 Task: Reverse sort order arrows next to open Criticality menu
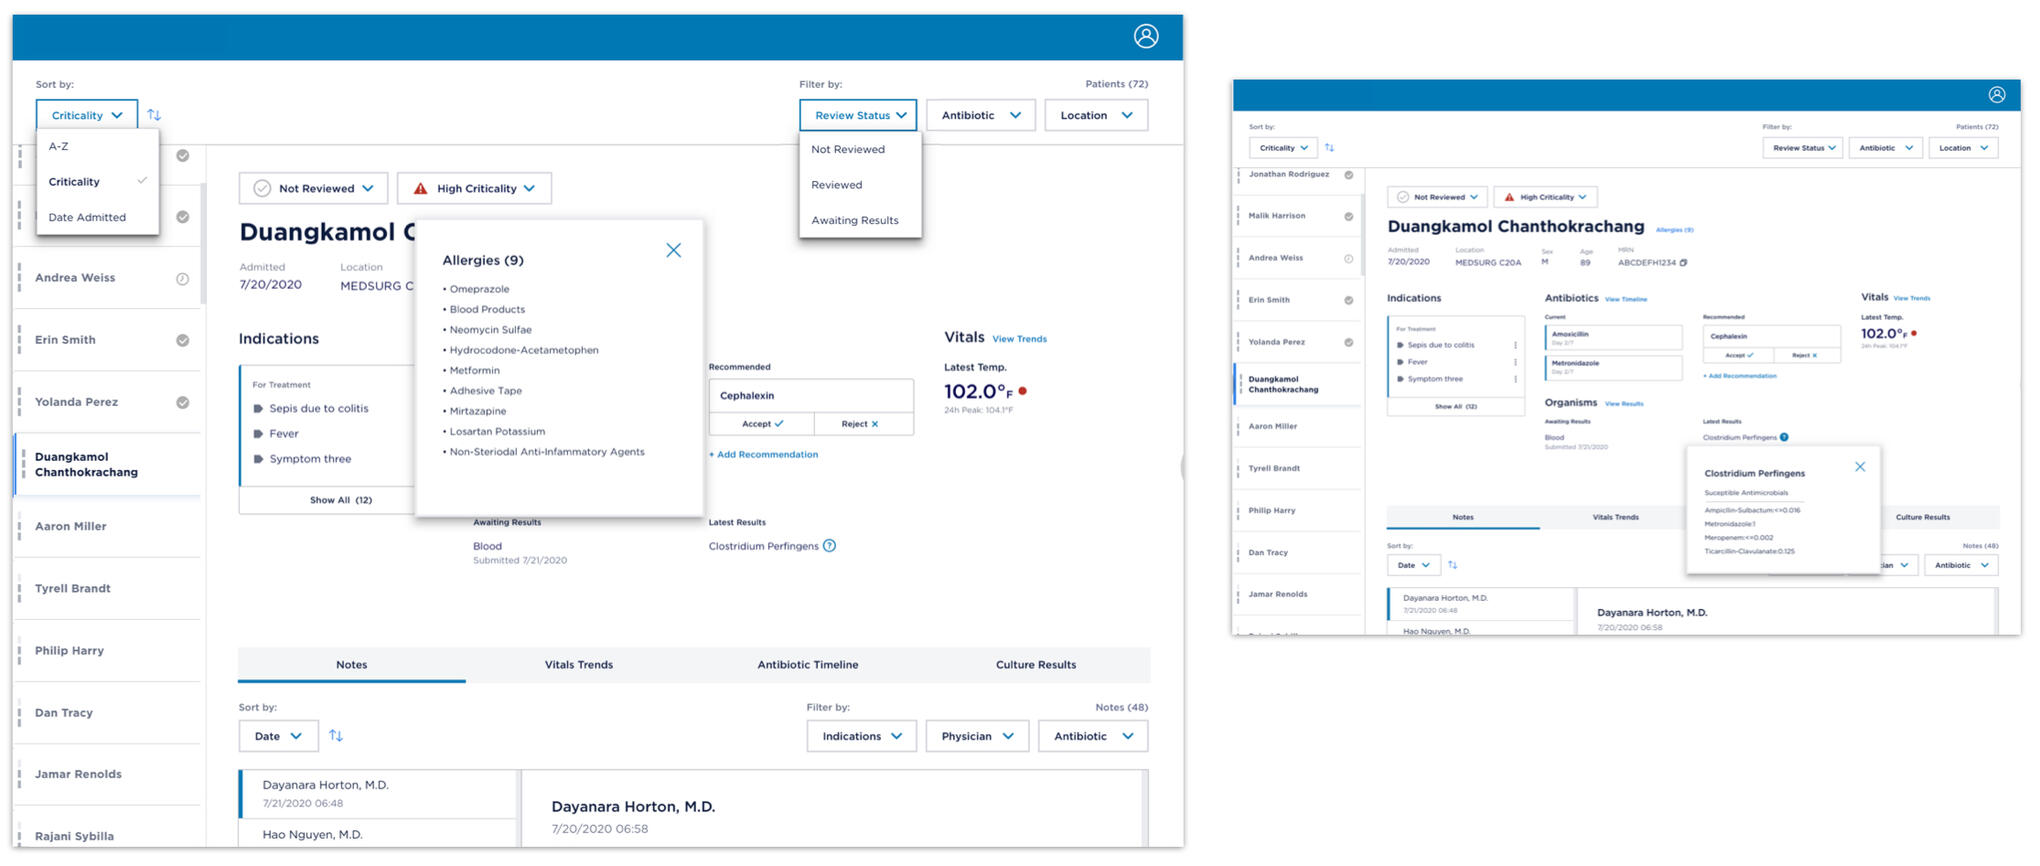point(154,115)
